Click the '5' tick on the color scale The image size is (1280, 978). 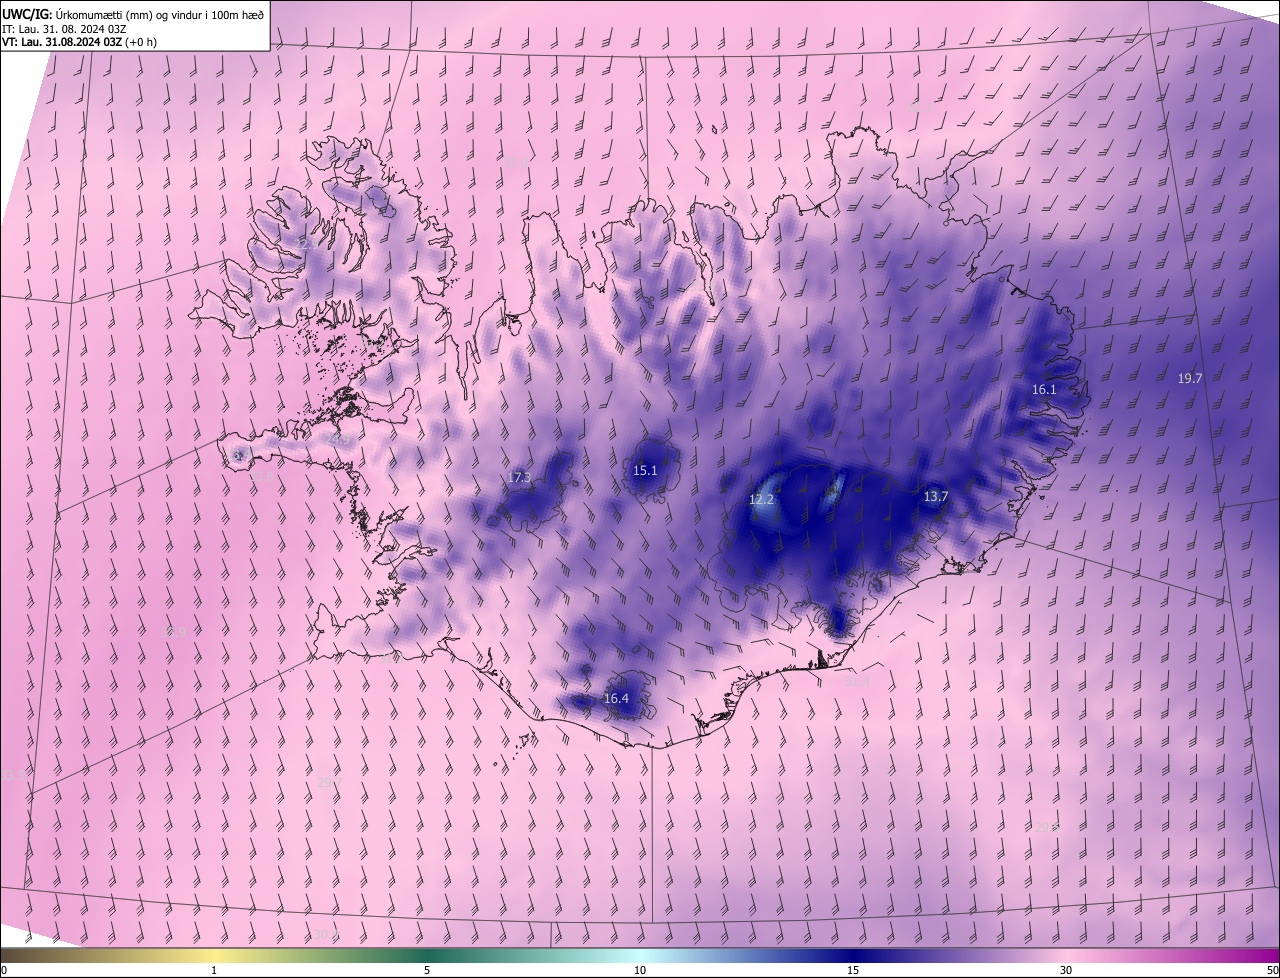[427, 970]
